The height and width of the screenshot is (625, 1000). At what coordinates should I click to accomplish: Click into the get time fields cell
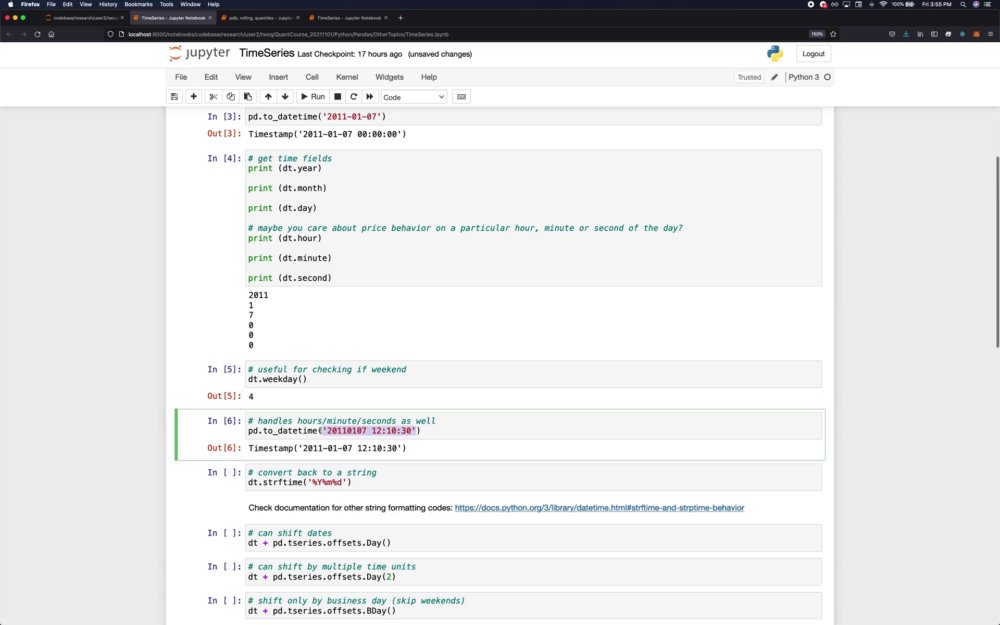coord(533,218)
